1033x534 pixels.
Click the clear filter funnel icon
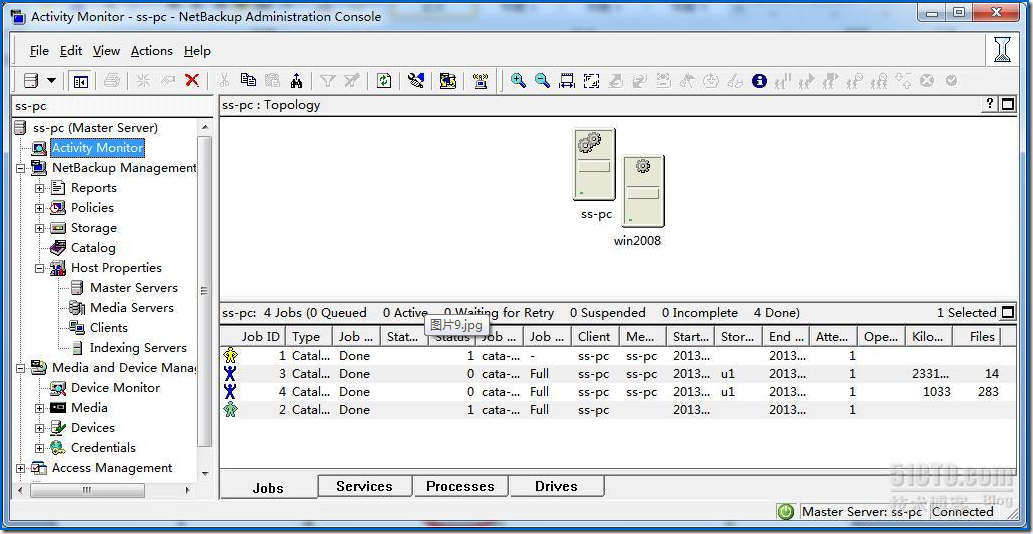352,80
